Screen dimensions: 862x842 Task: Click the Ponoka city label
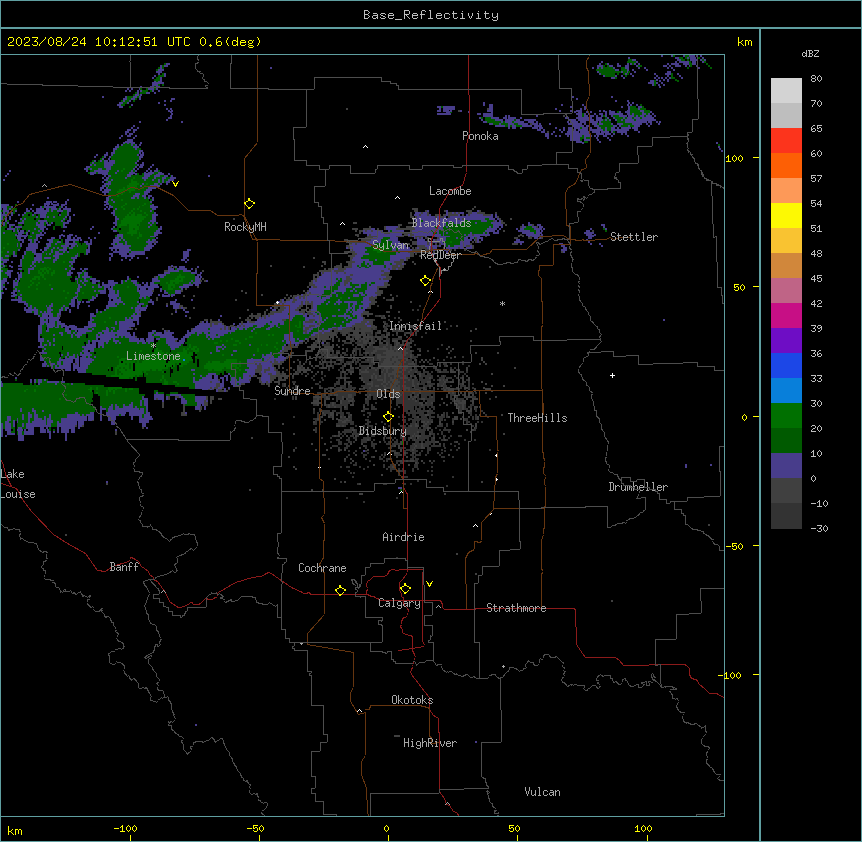point(480,136)
